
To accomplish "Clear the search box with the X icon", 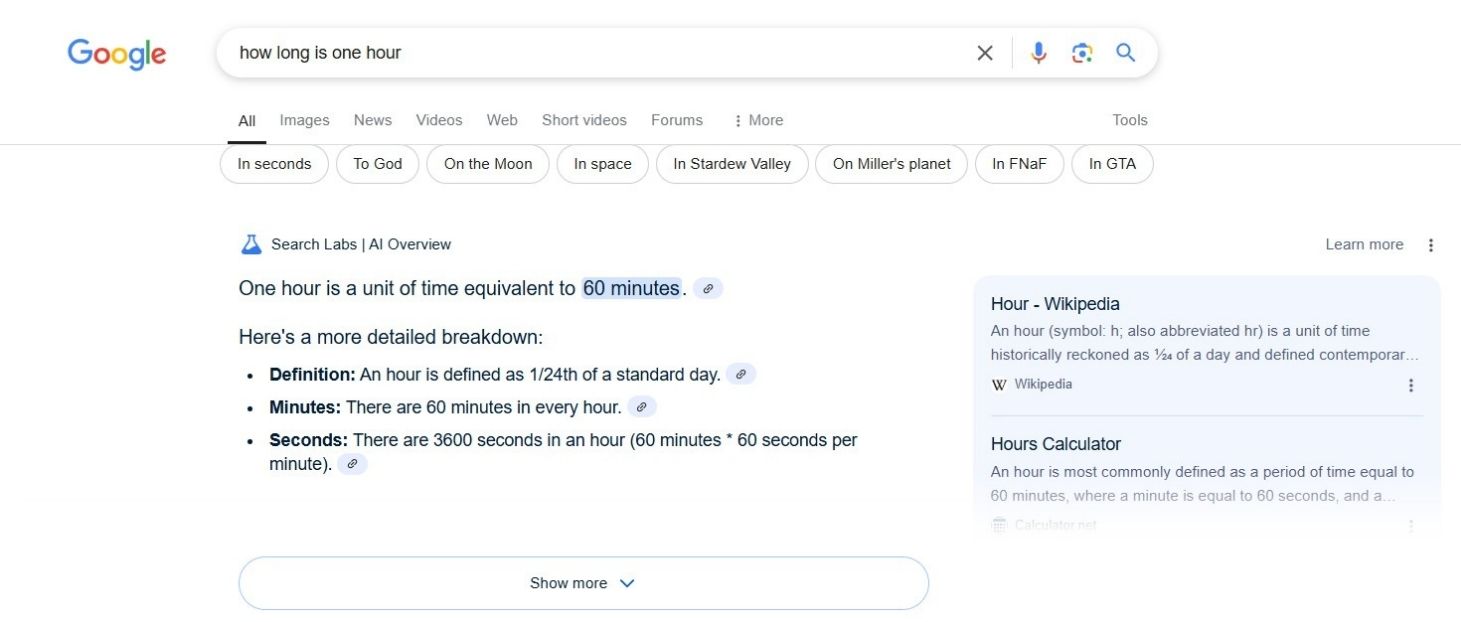I will pos(985,53).
